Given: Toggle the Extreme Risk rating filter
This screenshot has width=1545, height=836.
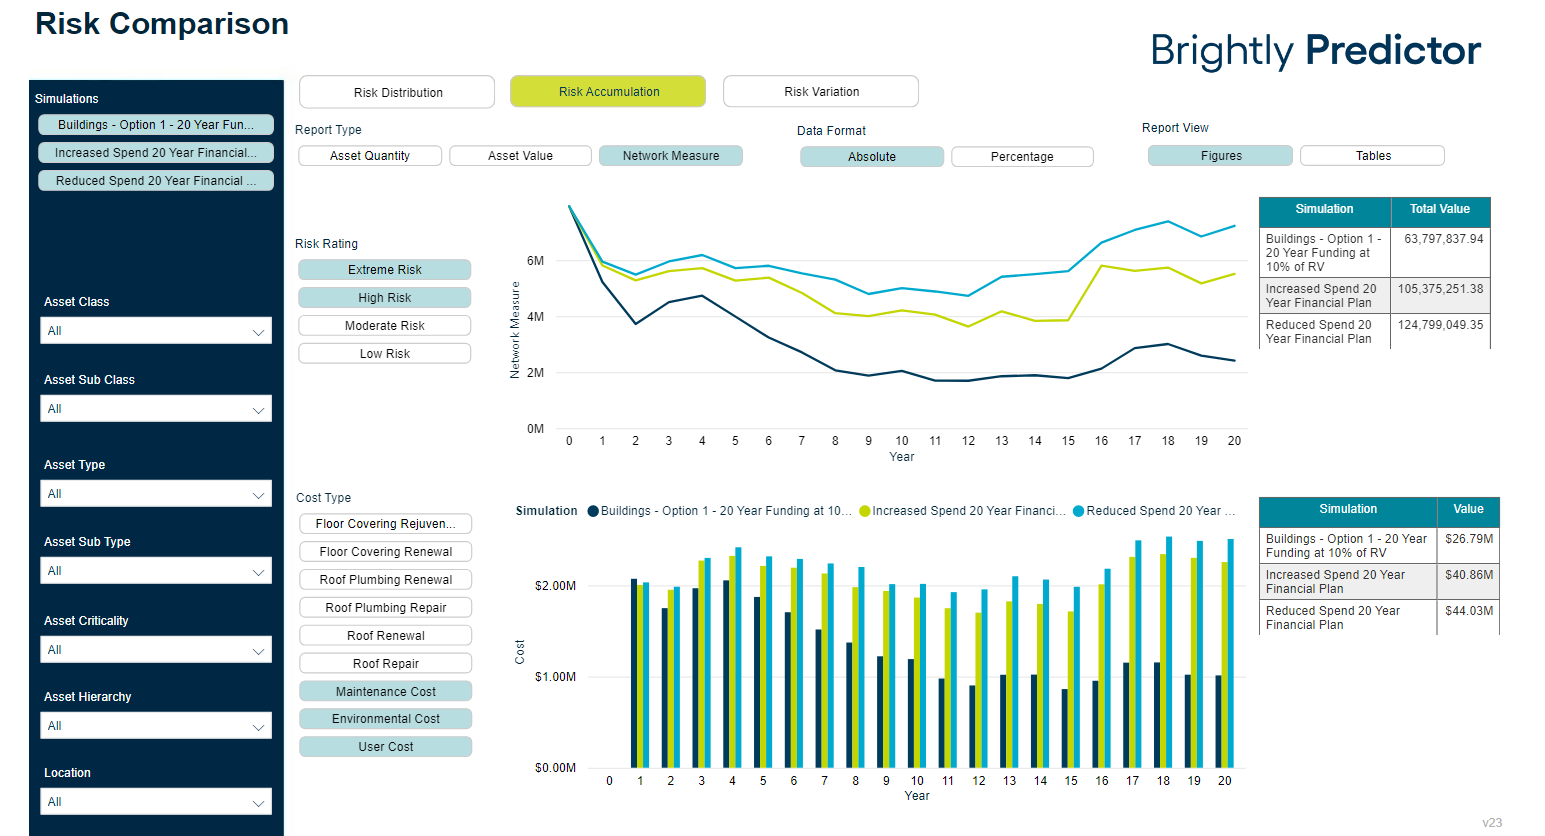Looking at the screenshot, I should point(384,270).
